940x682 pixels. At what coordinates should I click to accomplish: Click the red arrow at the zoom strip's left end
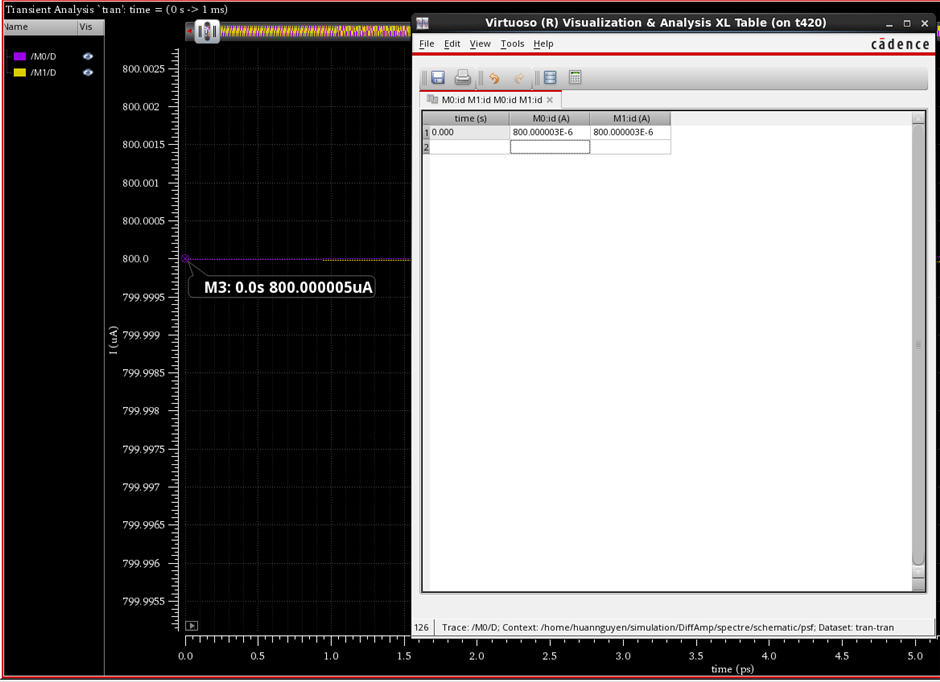[189, 31]
